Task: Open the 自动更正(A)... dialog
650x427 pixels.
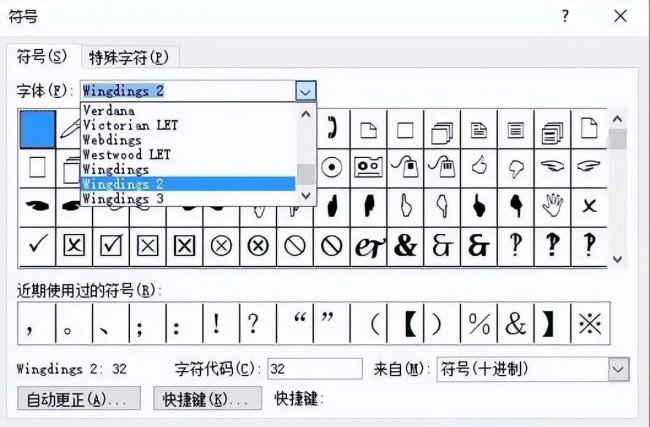Action: 79,399
